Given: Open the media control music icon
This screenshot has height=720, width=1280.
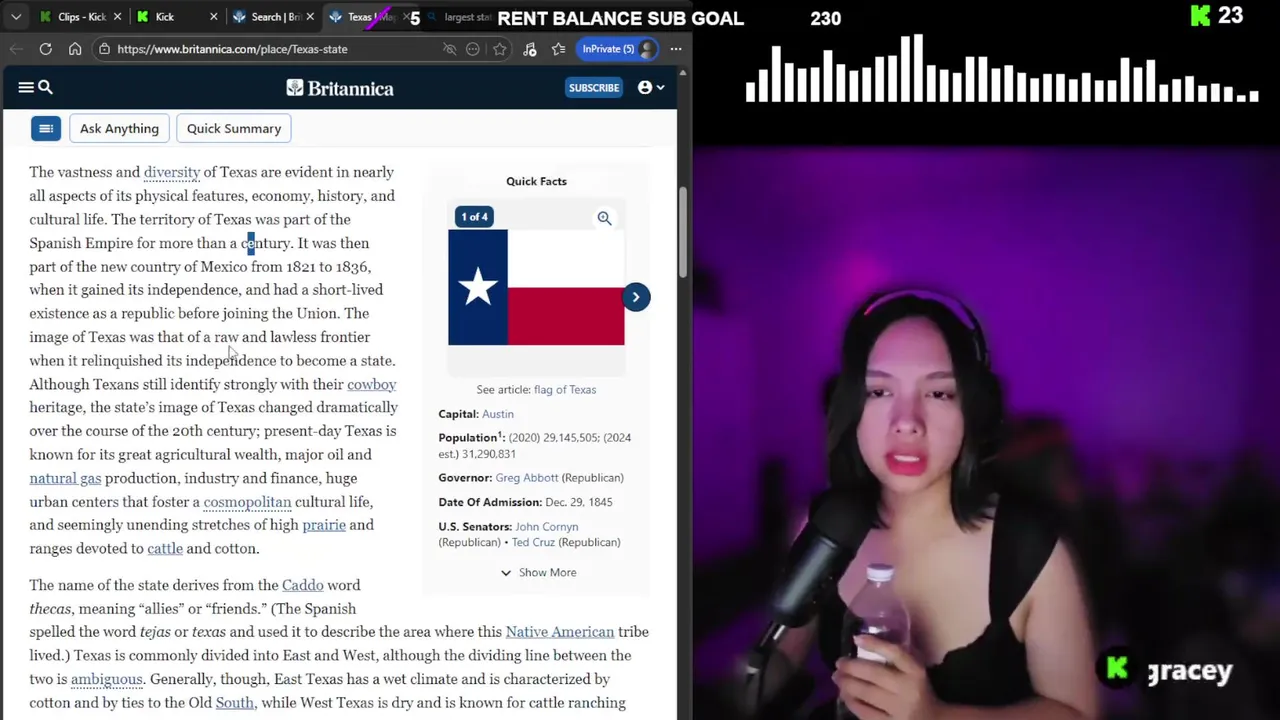Looking at the screenshot, I should (530, 49).
